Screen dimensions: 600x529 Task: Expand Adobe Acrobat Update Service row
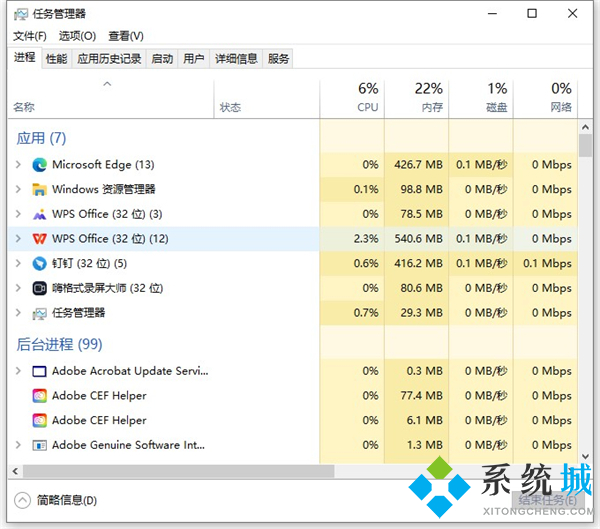click(18, 371)
